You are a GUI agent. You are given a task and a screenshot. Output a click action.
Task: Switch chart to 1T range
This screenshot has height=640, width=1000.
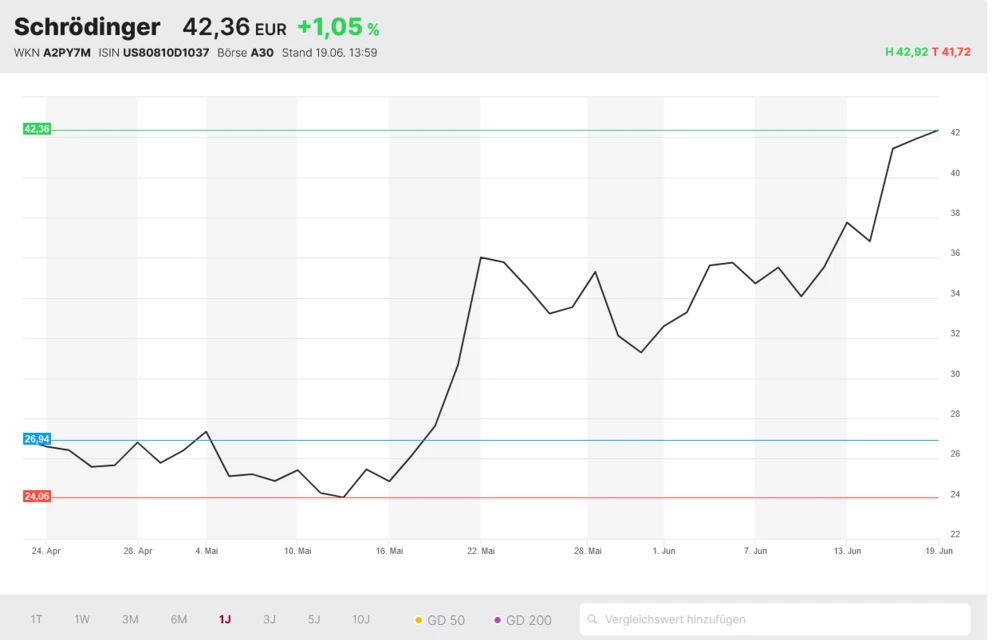pyautogui.click(x=37, y=620)
